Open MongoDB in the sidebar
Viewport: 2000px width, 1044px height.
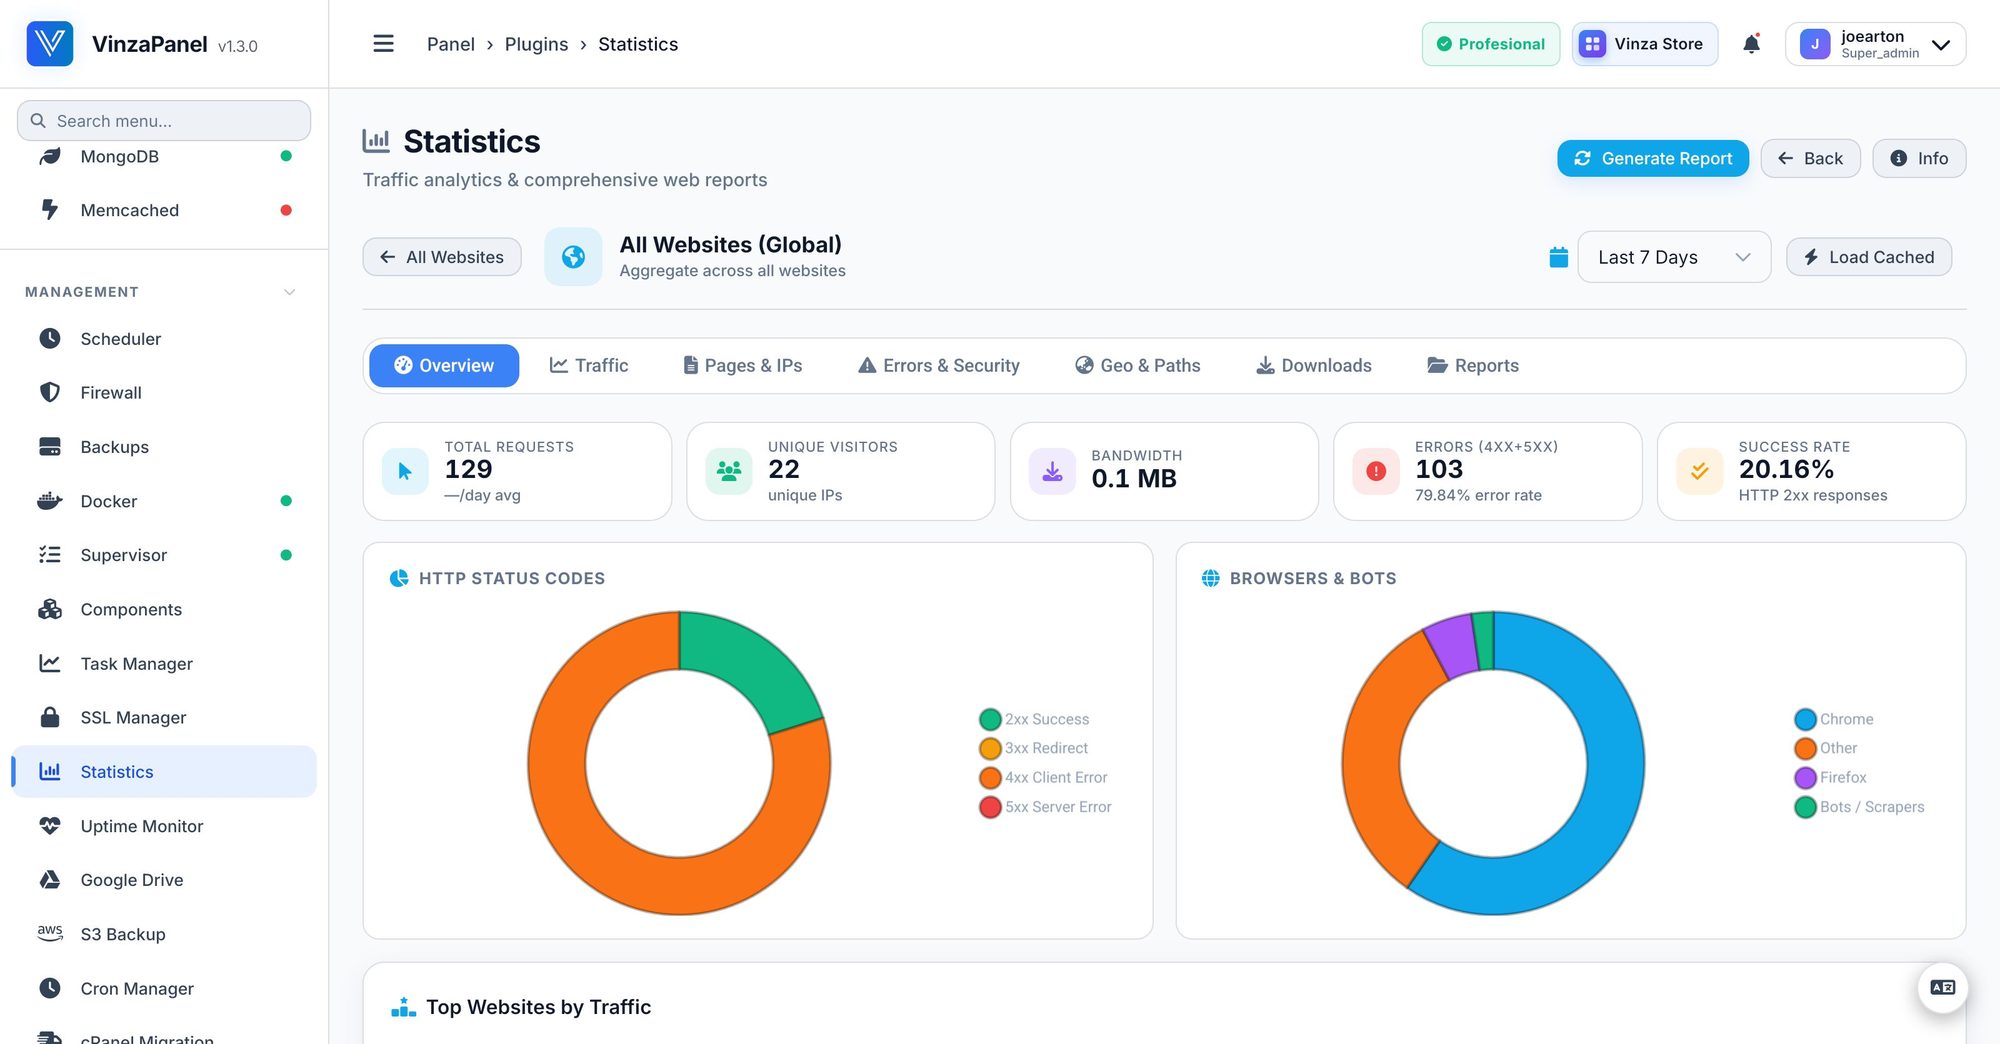(x=164, y=157)
